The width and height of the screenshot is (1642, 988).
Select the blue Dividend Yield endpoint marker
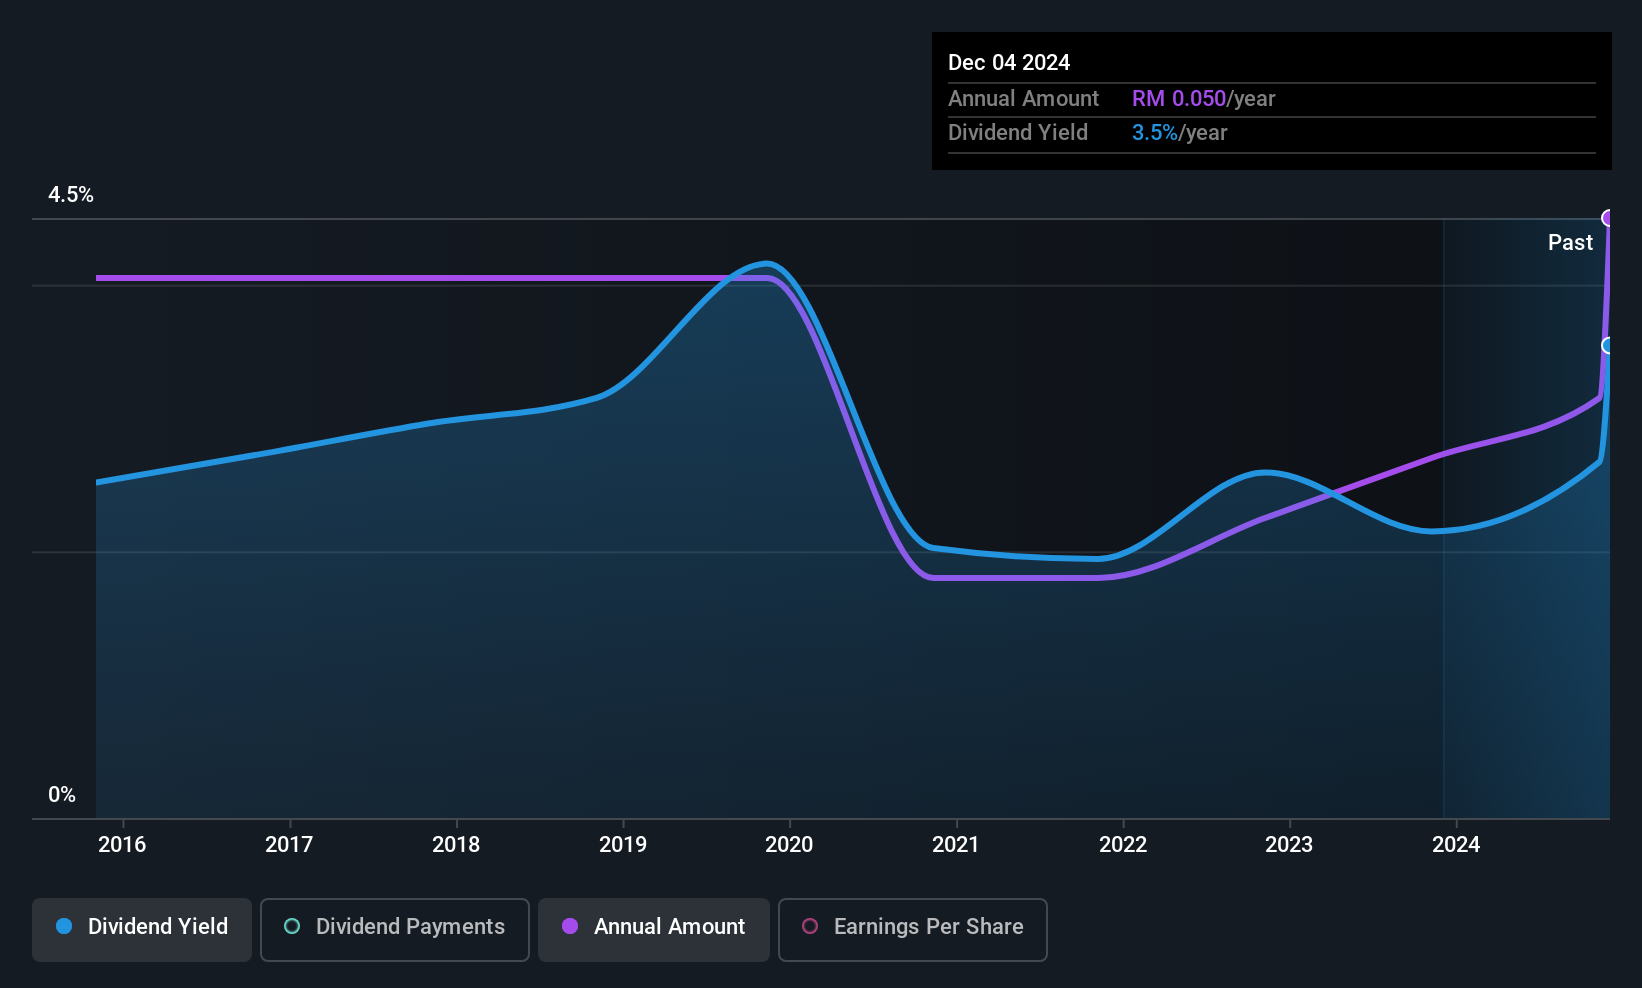tap(1608, 346)
